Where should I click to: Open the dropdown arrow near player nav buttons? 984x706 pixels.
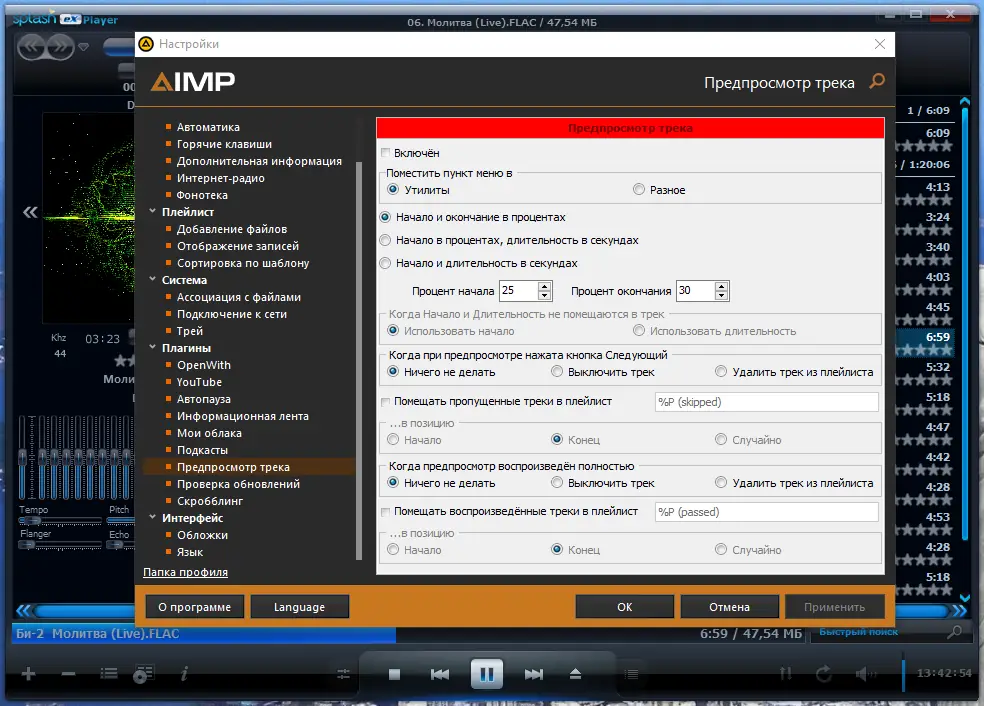(83, 47)
